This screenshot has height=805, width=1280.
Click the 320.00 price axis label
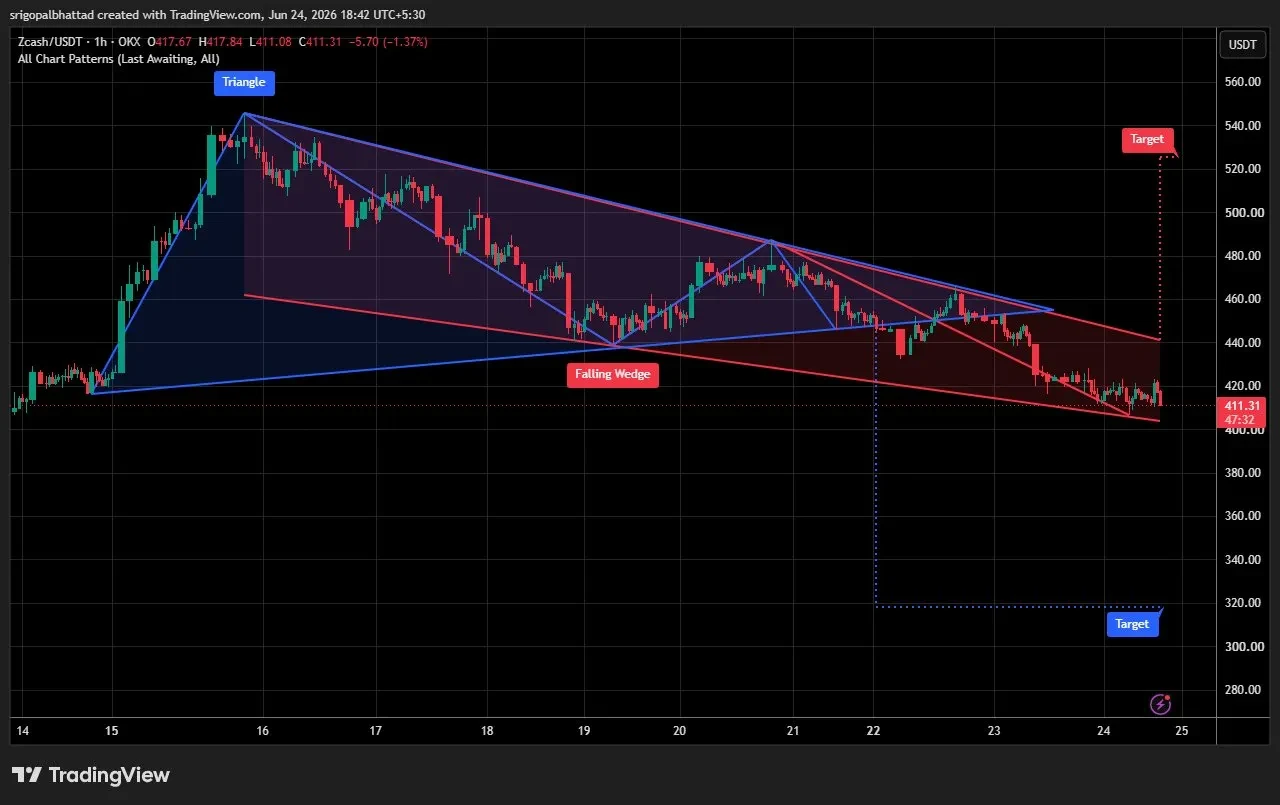point(1245,603)
